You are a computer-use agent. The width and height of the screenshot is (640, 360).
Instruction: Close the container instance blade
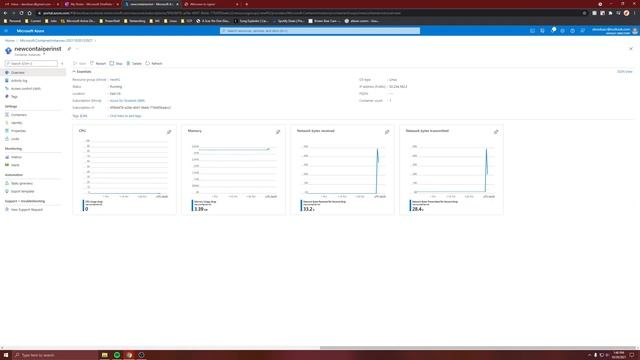pos(631,49)
